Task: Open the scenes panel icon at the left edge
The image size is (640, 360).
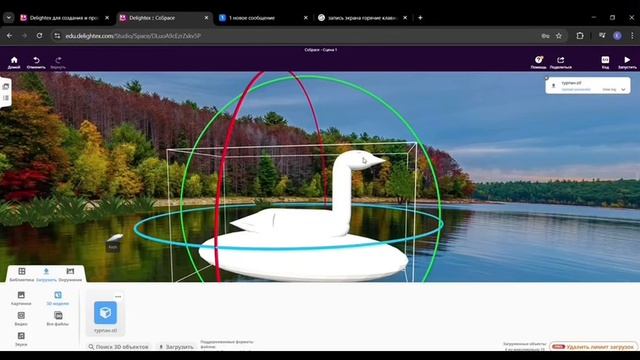Action: point(6,87)
